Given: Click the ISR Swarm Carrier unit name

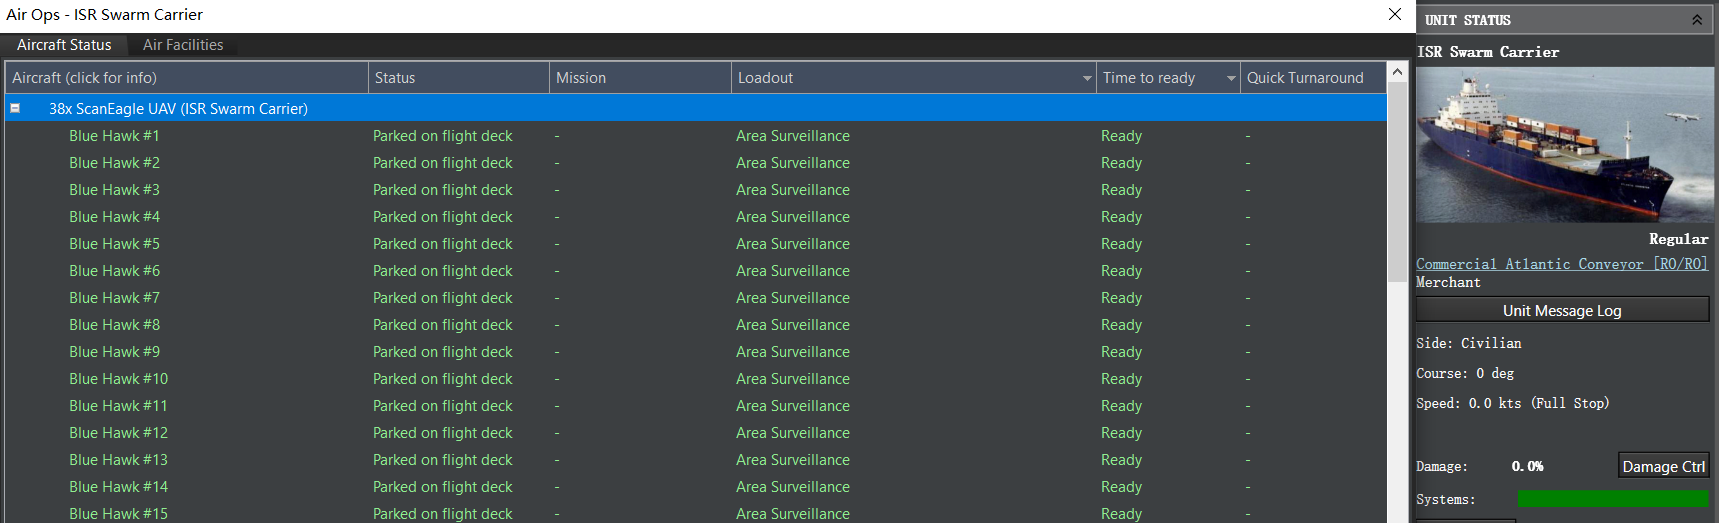Looking at the screenshot, I should 1488,52.
